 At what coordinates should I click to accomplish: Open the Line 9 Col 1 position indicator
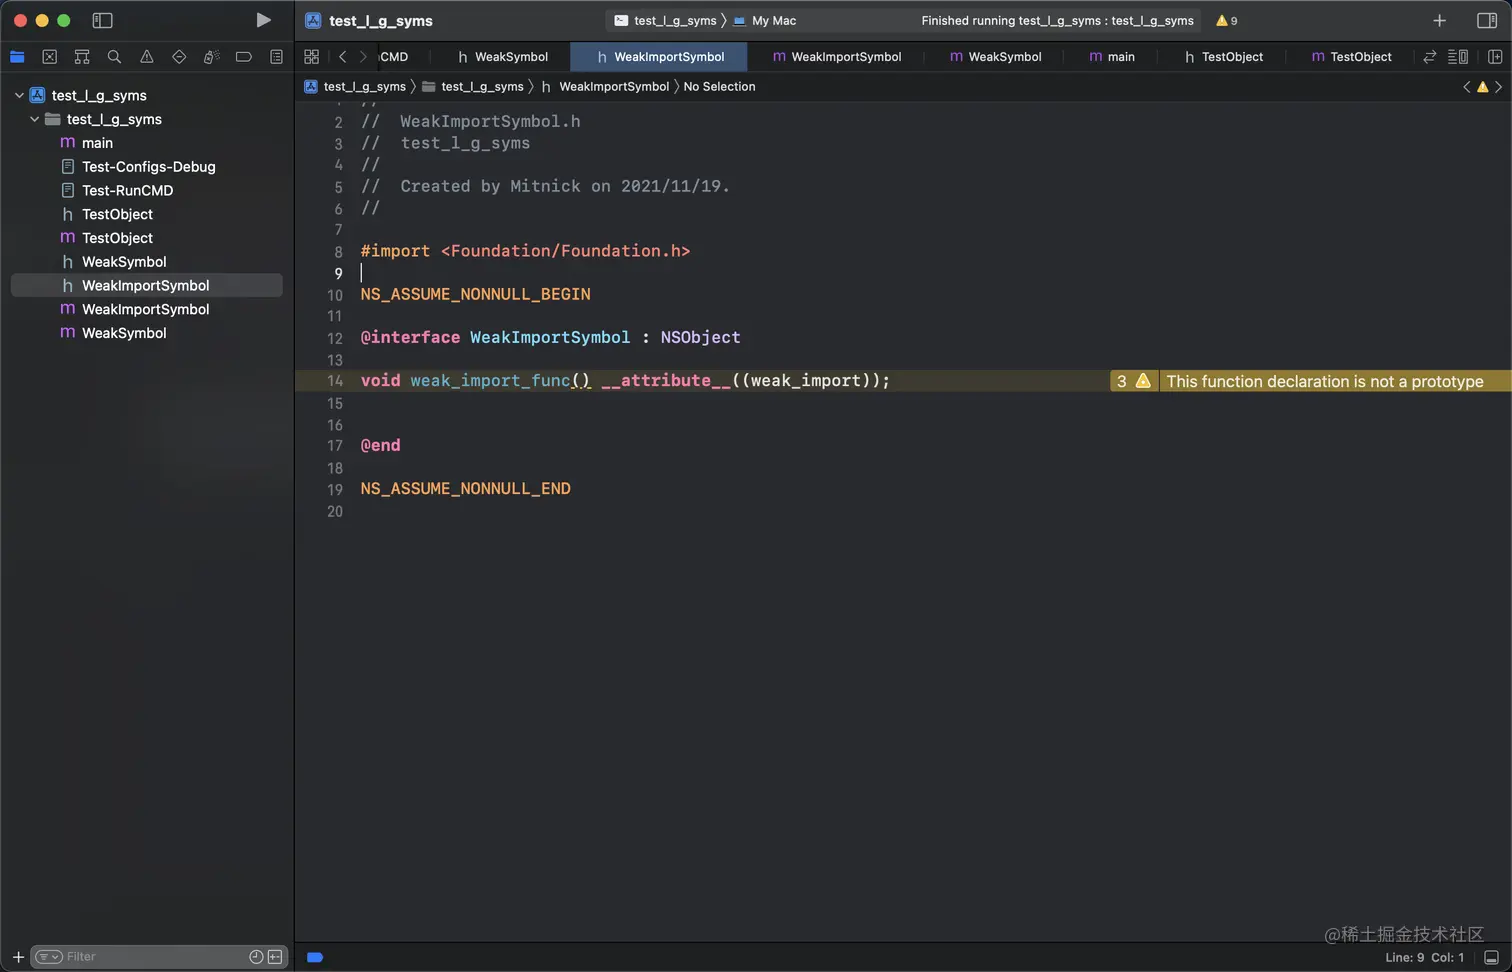1424,957
